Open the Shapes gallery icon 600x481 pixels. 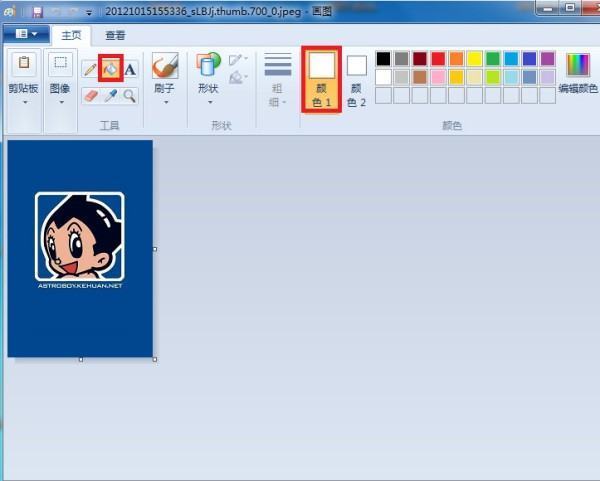pyautogui.click(x=209, y=65)
